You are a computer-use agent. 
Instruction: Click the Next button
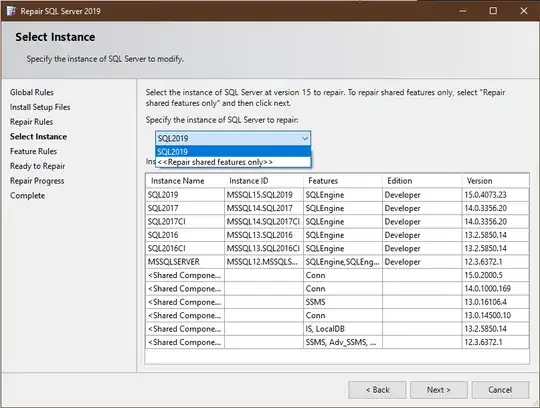438,390
